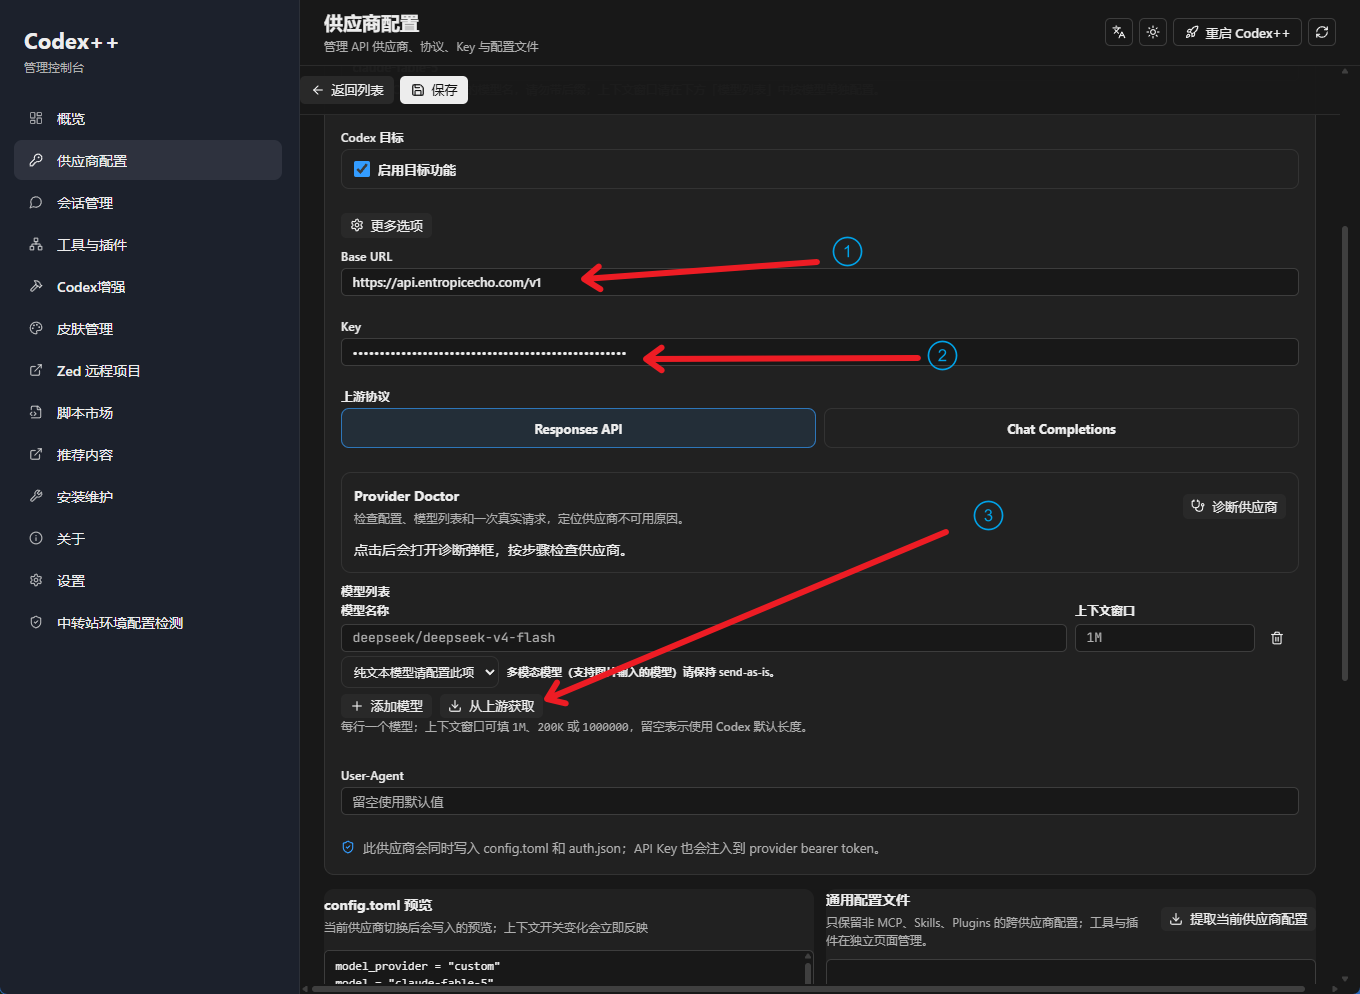The width and height of the screenshot is (1360, 994).
Task: Click 提取当前供应商配置 button
Action: coord(1238,919)
